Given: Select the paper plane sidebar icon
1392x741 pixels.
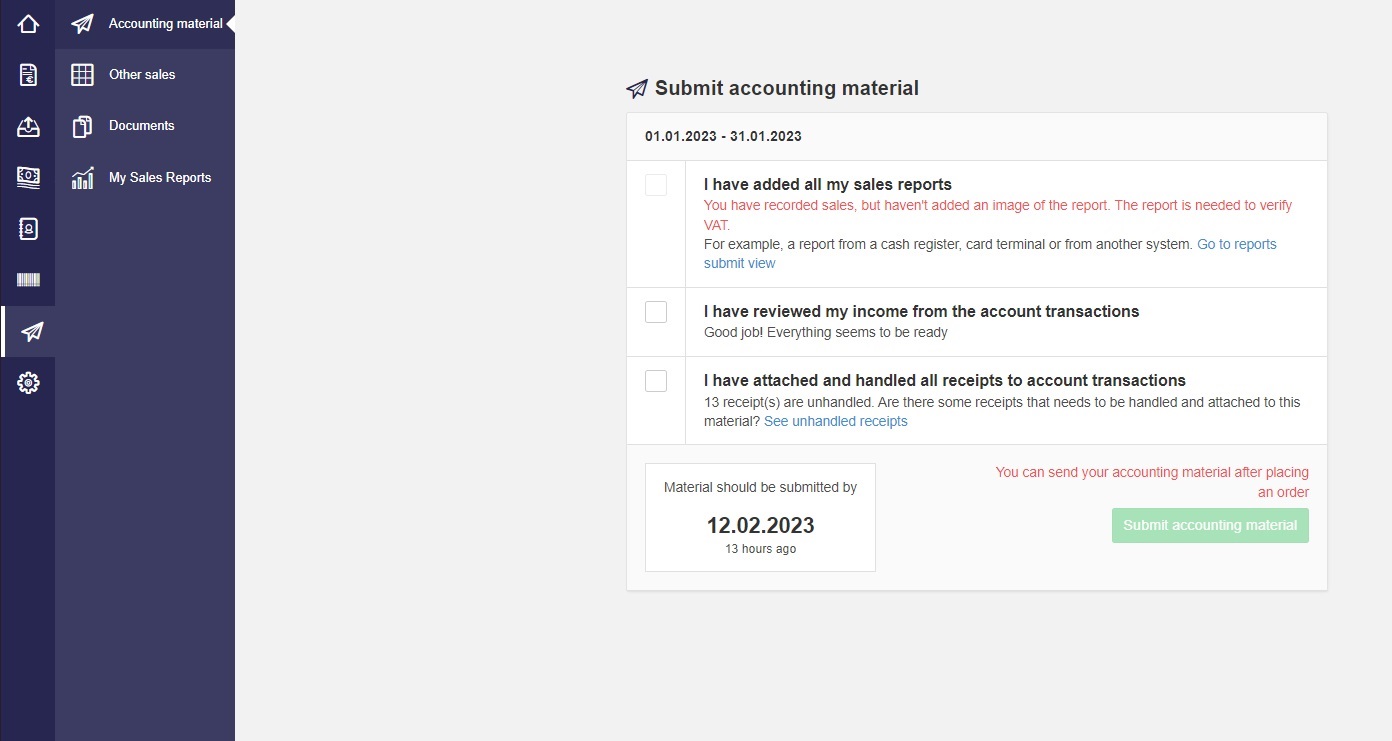Looking at the screenshot, I should (x=32, y=331).
